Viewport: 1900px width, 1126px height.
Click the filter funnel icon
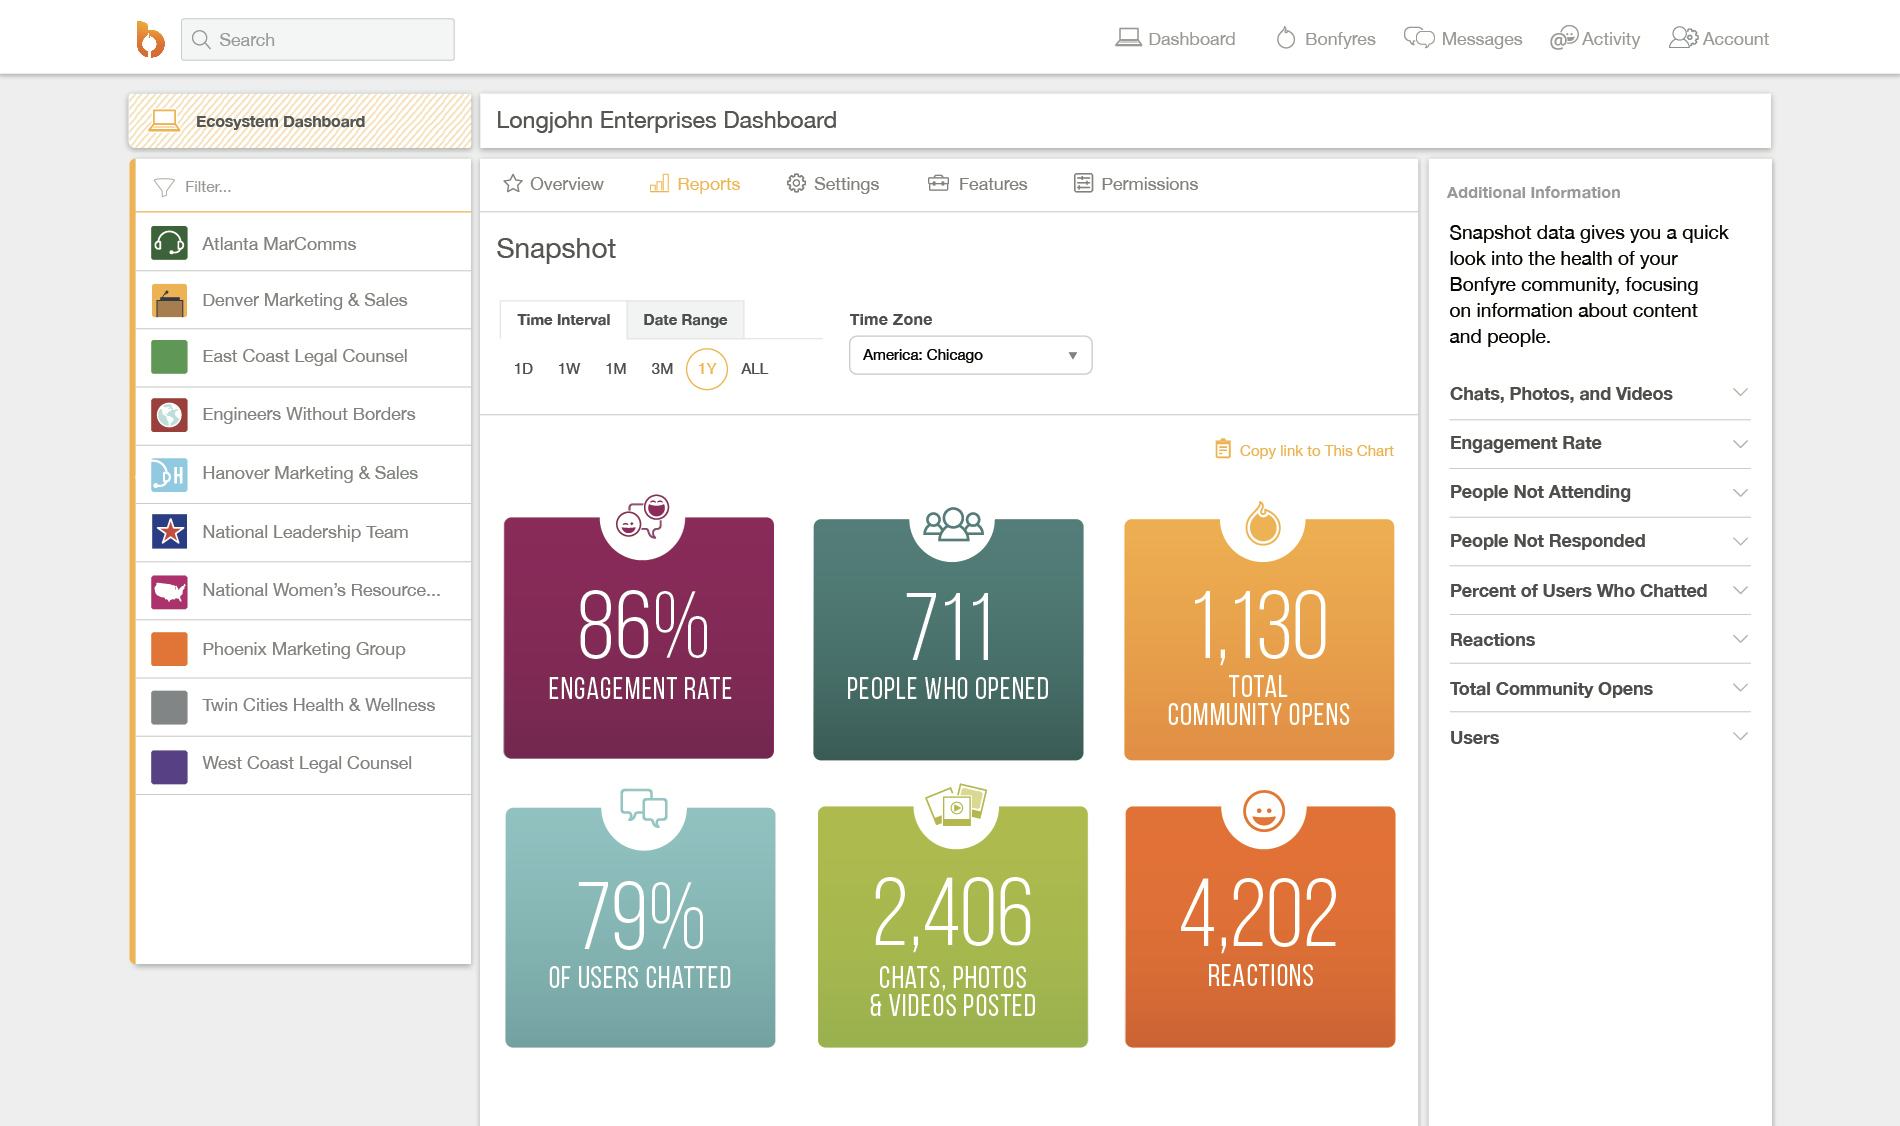164,187
